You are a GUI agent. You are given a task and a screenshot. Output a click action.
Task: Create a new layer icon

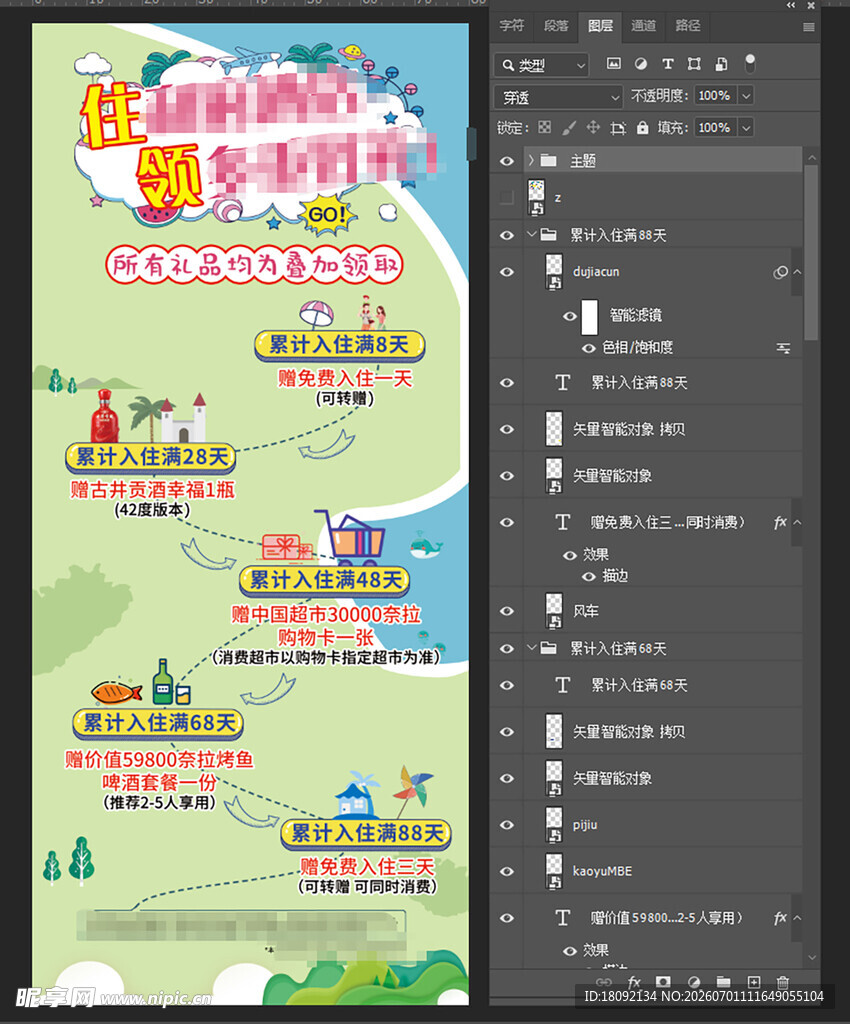click(x=753, y=982)
